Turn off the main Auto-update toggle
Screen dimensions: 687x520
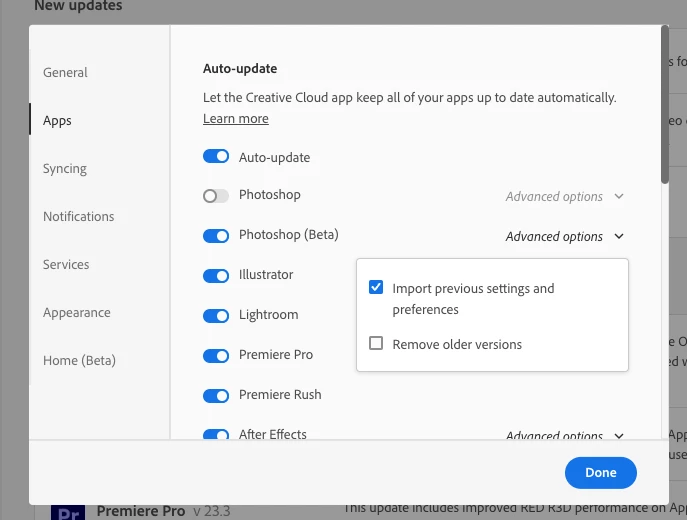216,156
